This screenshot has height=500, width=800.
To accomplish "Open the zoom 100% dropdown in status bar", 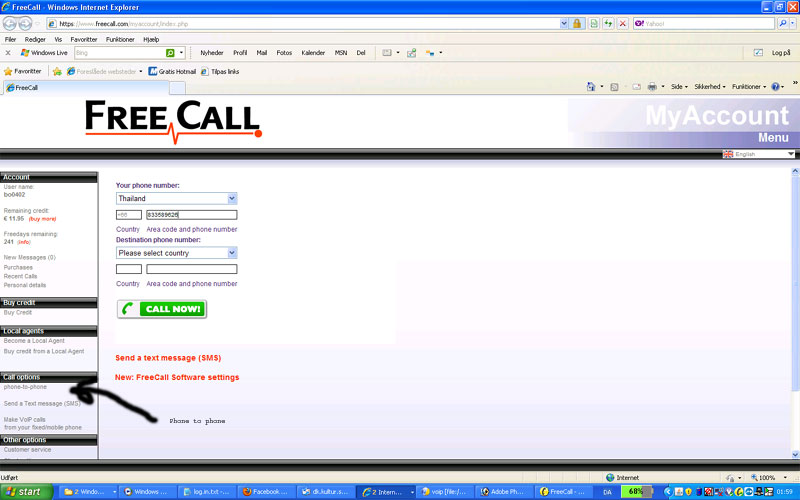I will (786, 478).
